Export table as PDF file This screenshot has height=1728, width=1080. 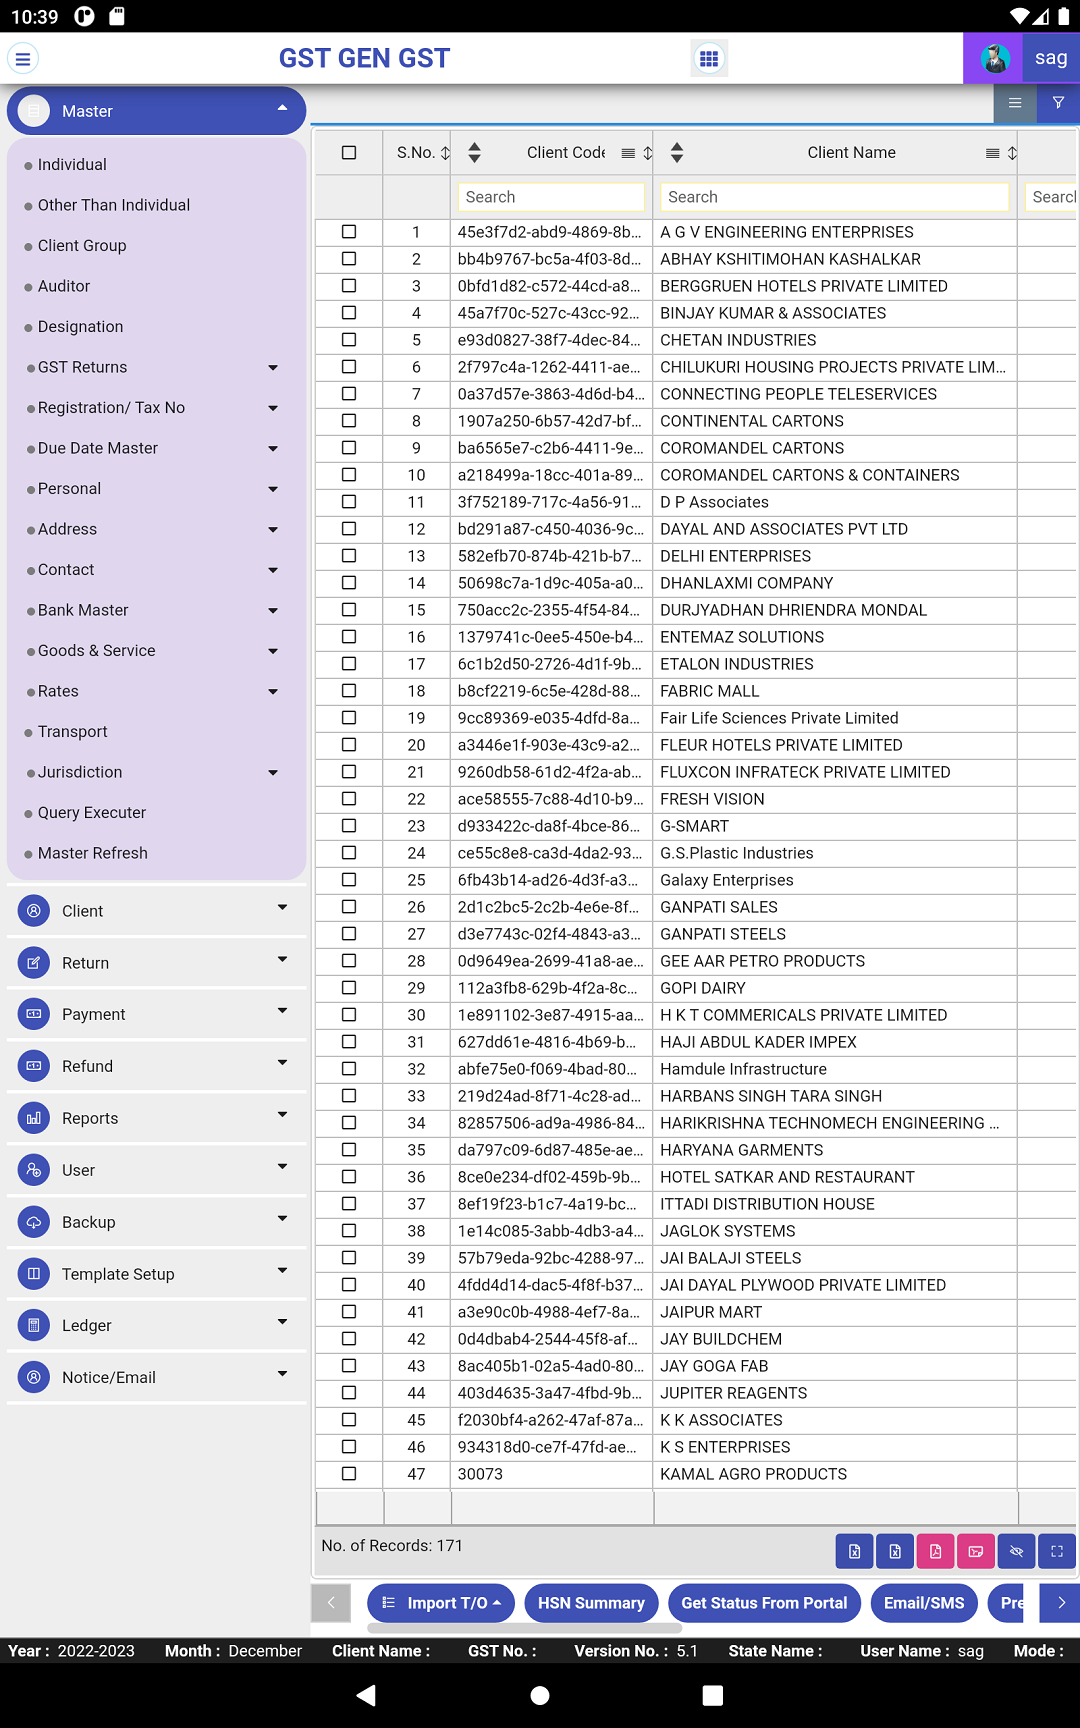tap(935, 1551)
